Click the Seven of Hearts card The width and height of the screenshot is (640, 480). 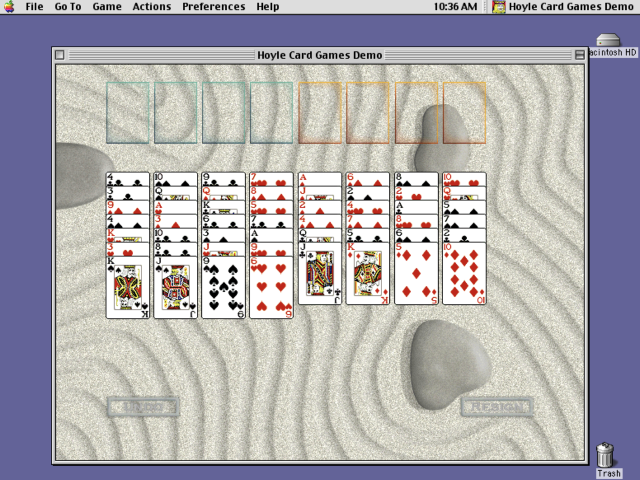pos(271,180)
